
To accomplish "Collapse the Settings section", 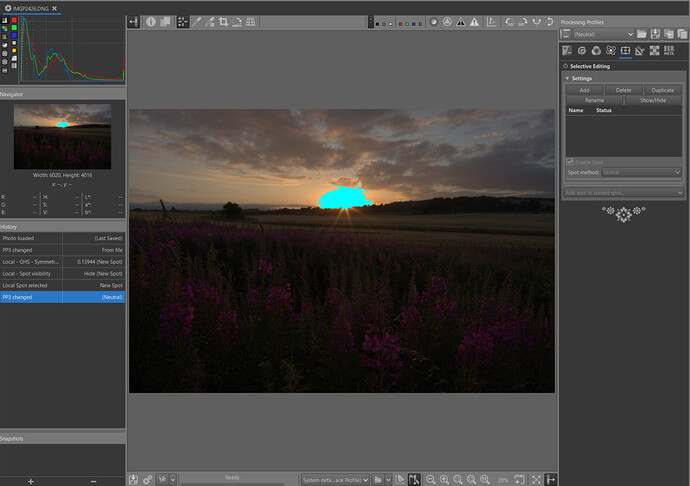I will click(x=568, y=78).
